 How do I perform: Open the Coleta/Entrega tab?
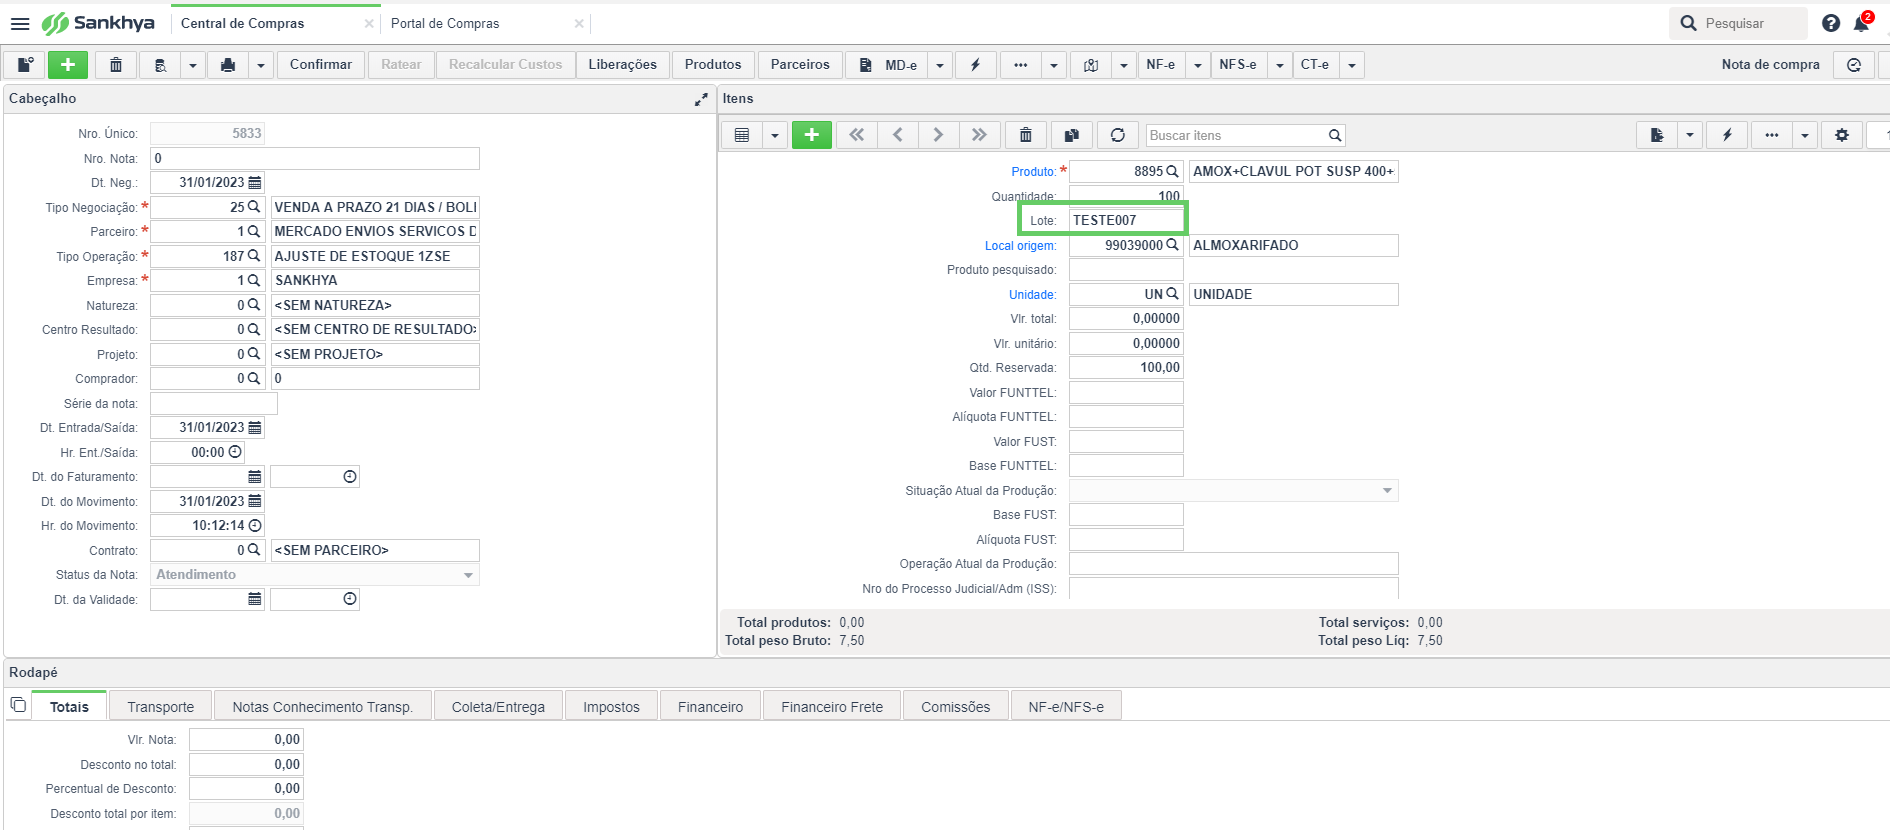click(498, 706)
